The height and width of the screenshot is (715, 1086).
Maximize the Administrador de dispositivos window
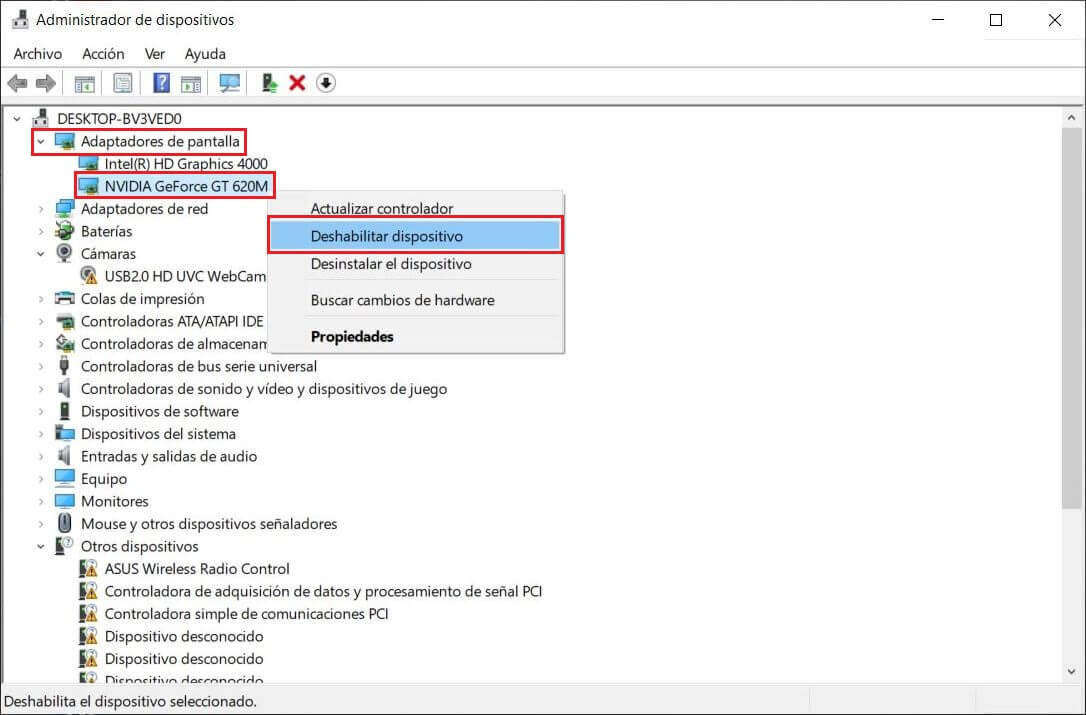click(996, 20)
